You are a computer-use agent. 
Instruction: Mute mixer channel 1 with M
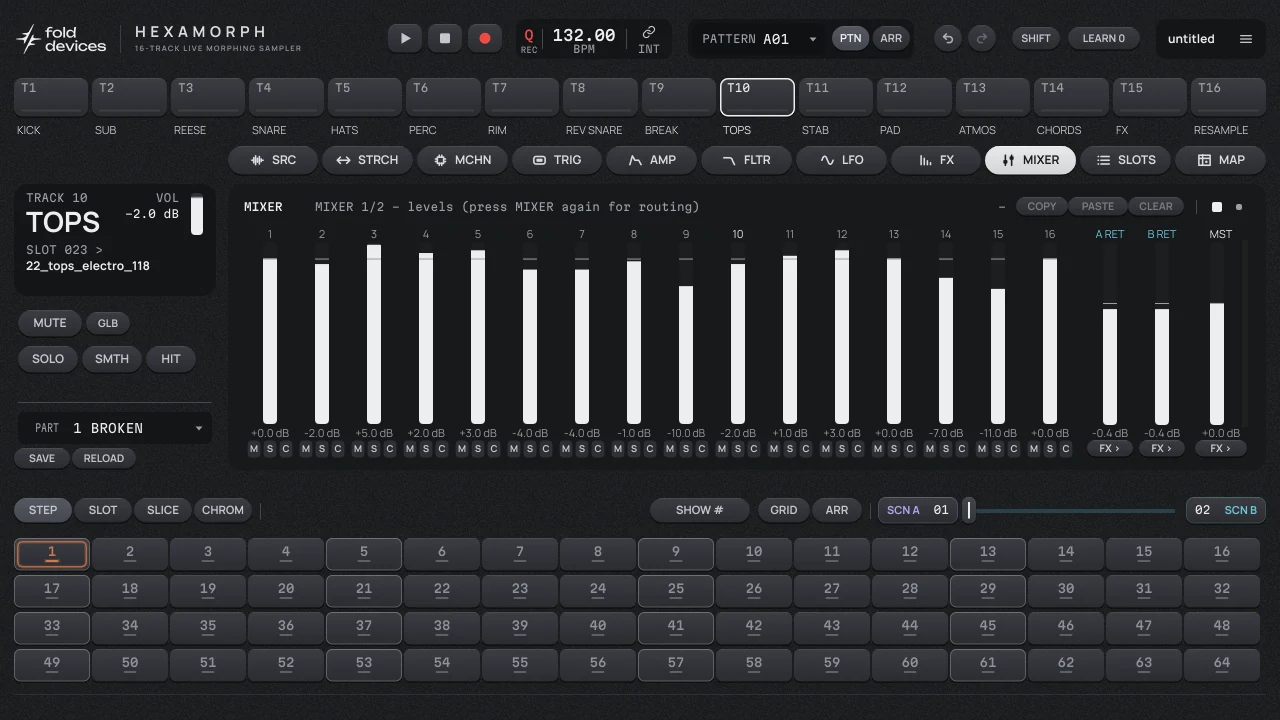click(254, 449)
